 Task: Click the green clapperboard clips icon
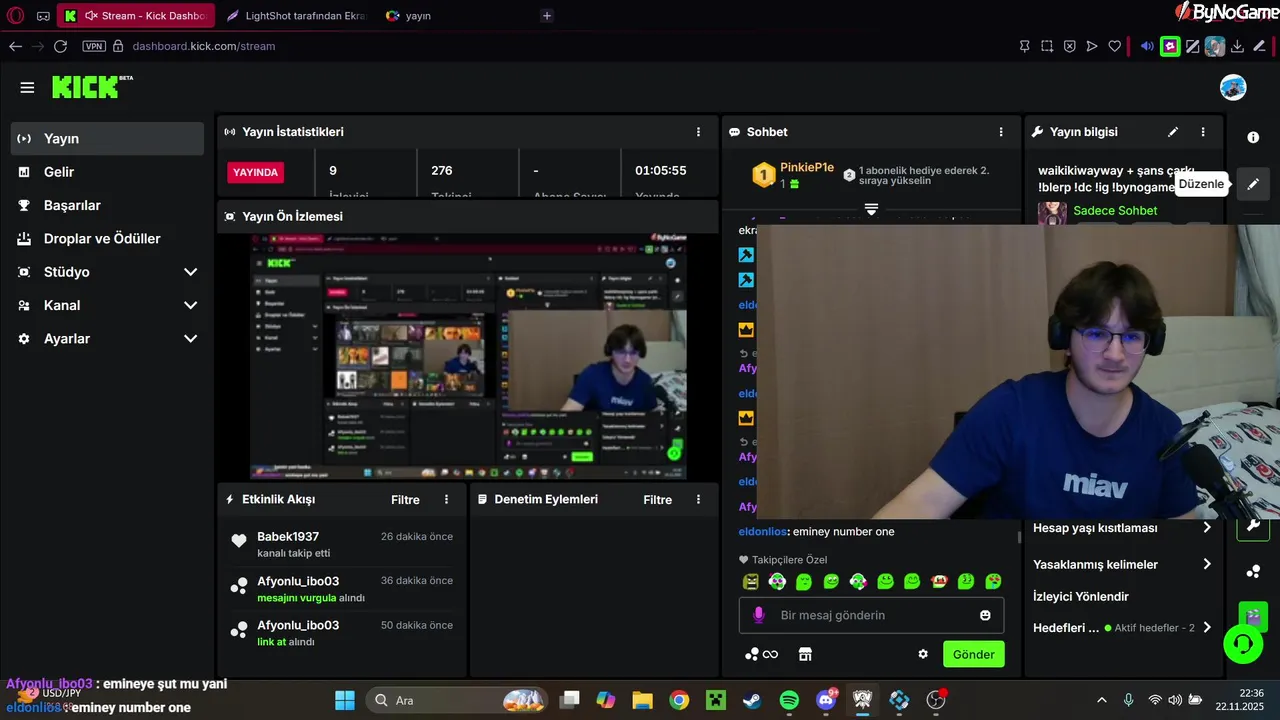(1253, 616)
